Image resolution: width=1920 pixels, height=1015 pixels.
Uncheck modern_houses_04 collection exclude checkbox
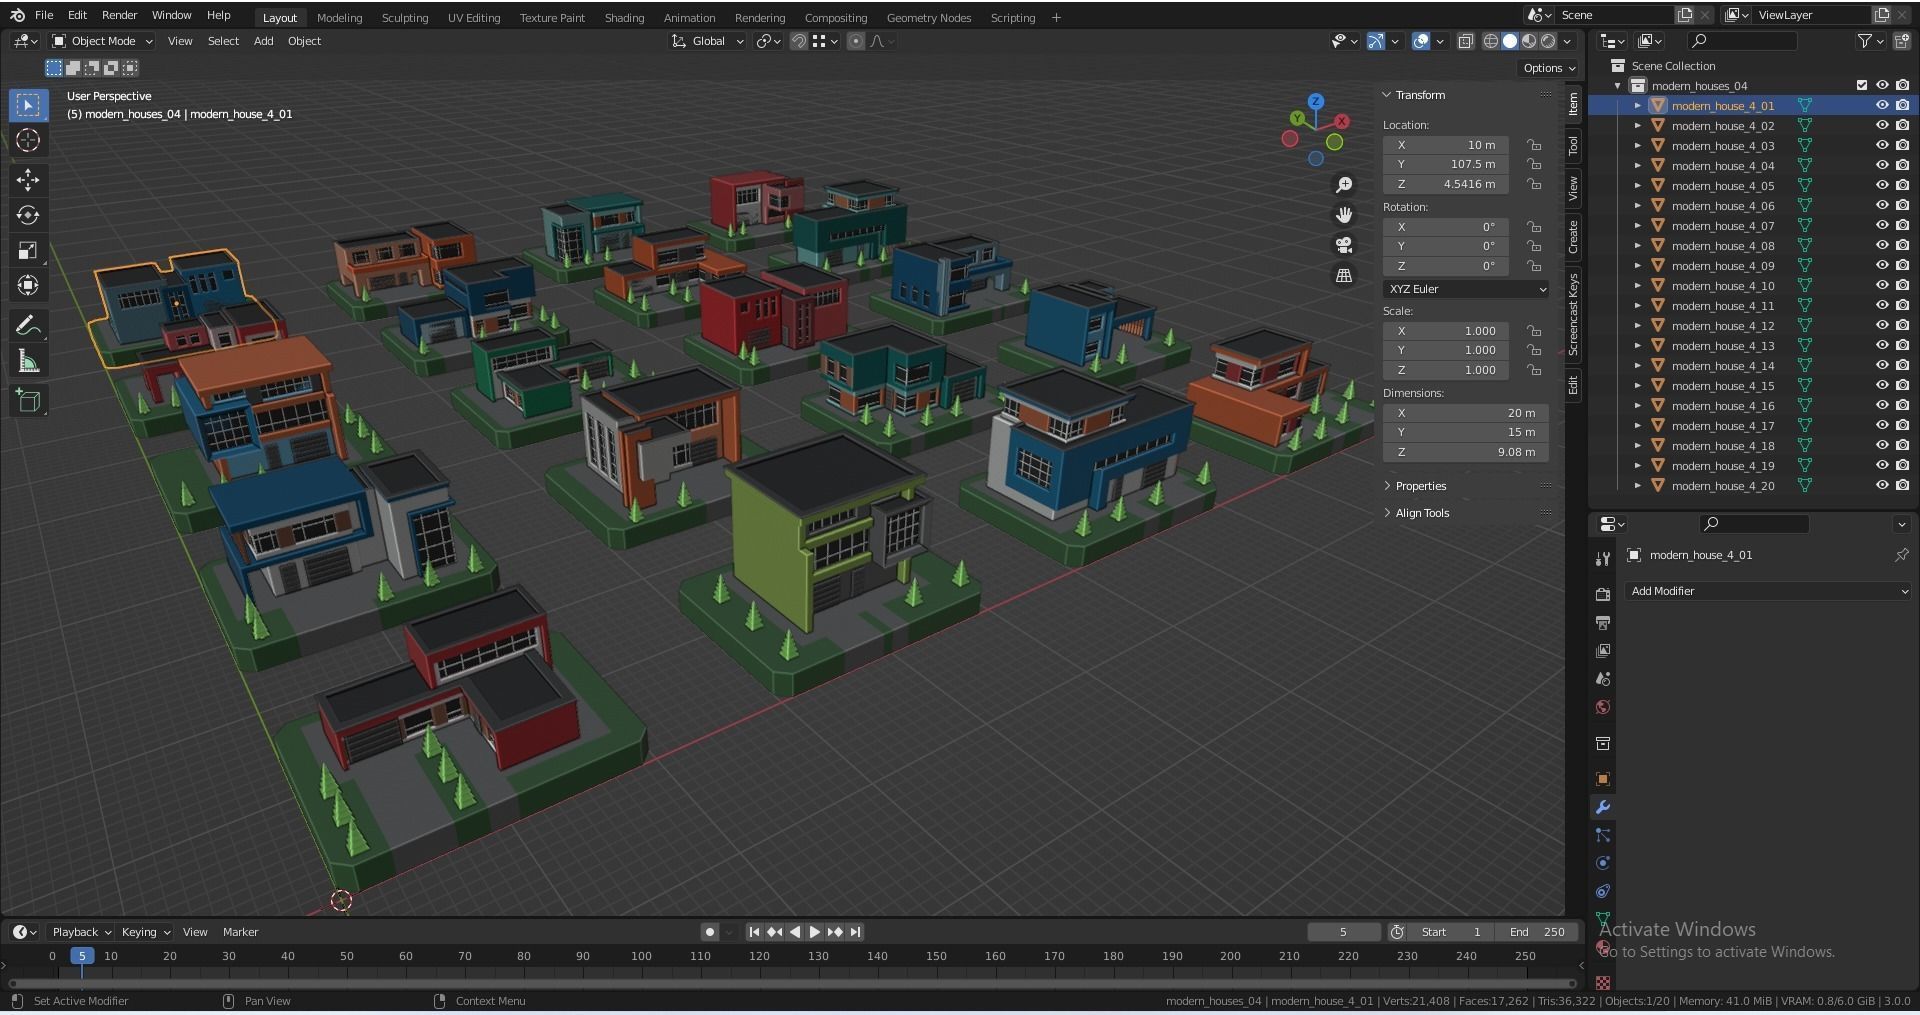(1862, 85)
